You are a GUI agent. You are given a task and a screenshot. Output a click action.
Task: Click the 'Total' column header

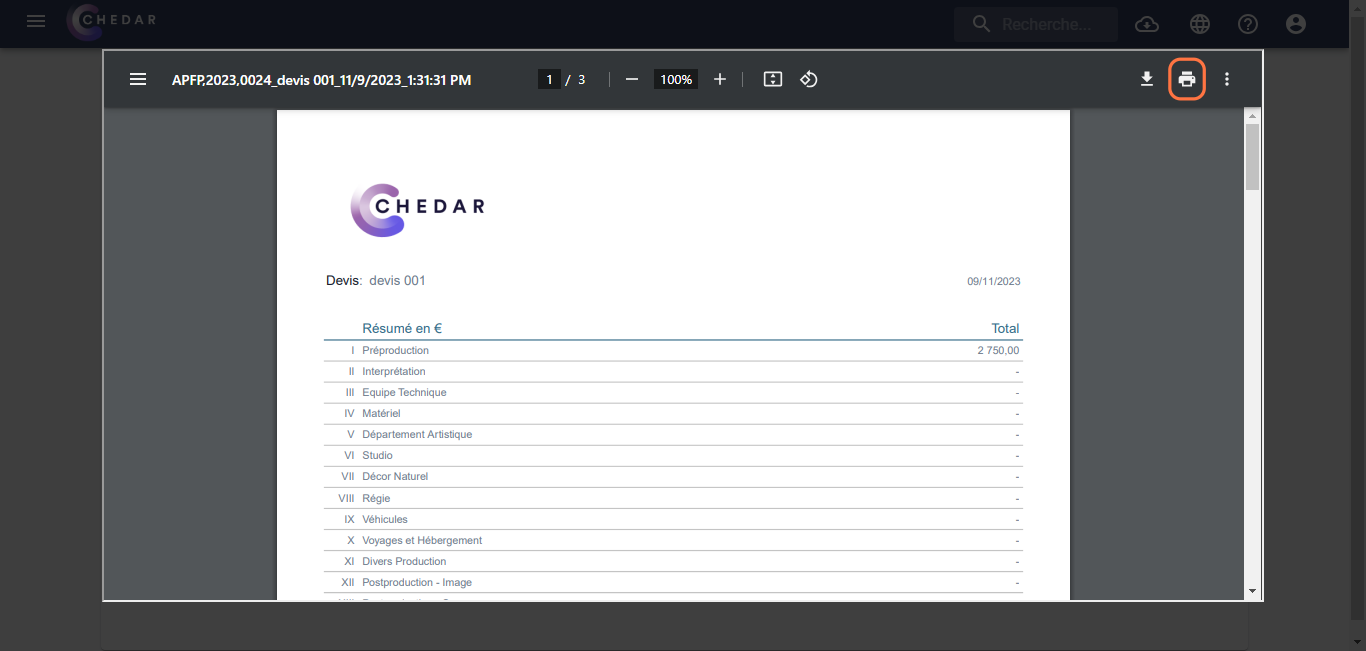[1005, 328]
